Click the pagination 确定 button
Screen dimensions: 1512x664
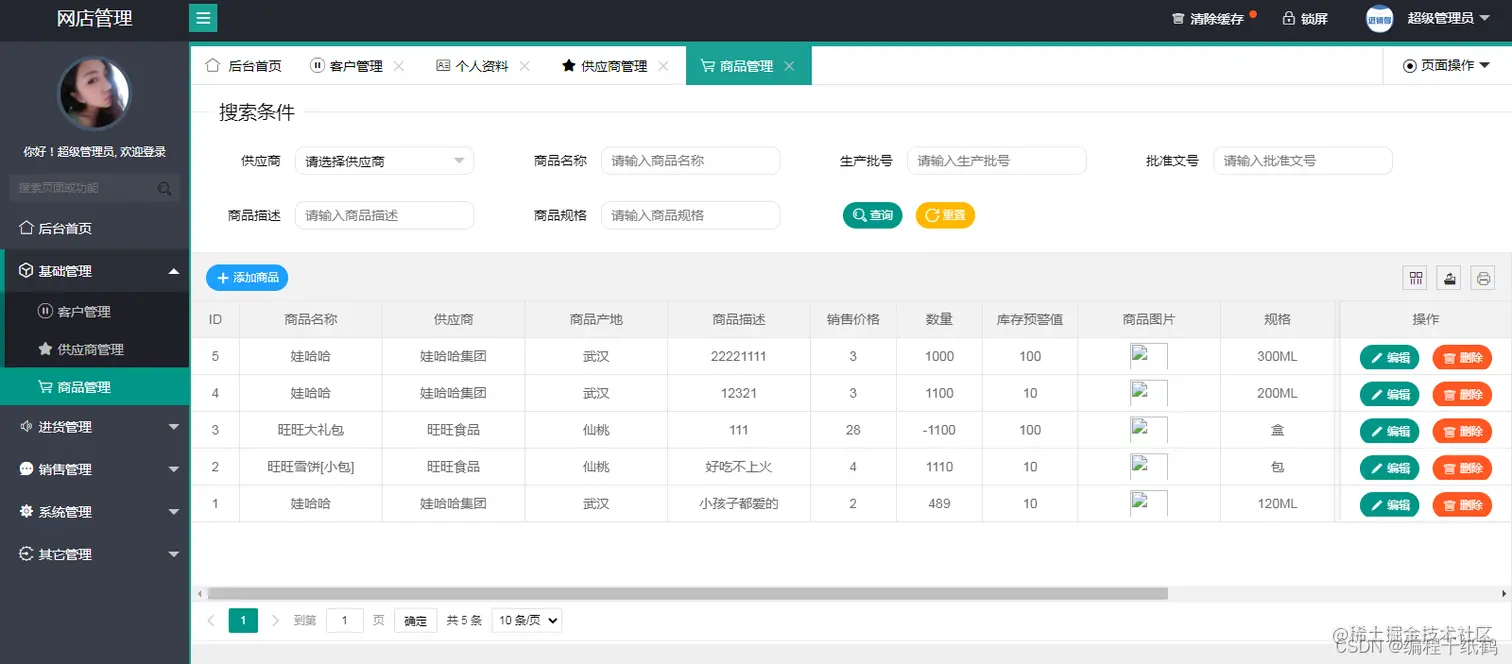415,621
